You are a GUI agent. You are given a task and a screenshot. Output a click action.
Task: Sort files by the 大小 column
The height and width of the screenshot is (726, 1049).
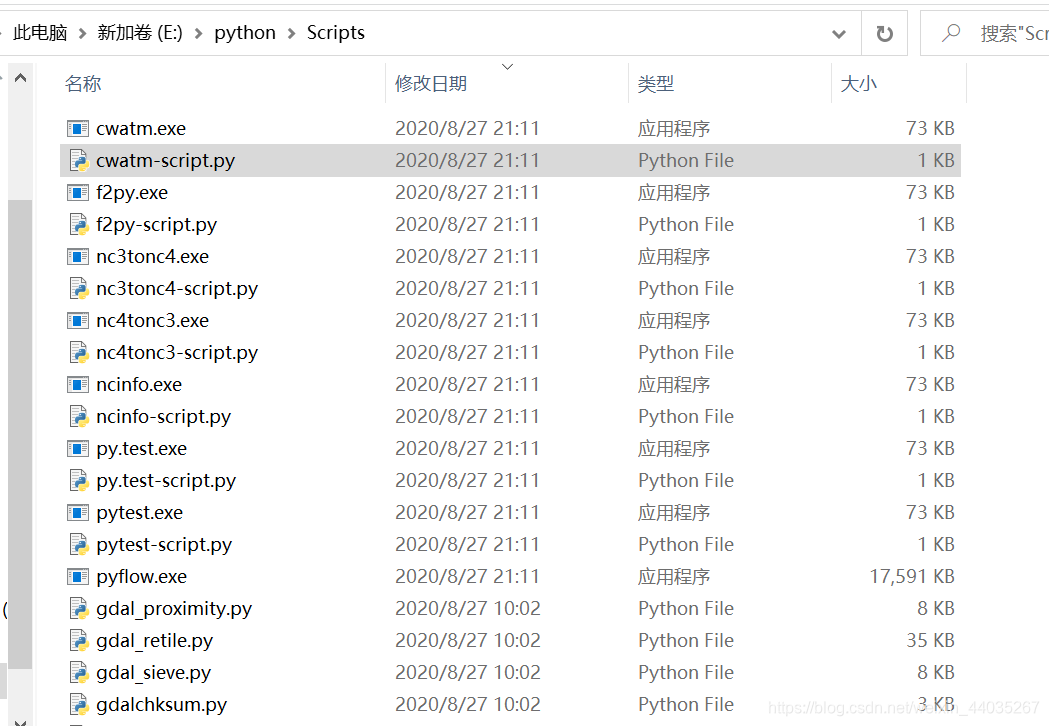tap(858, 84)
